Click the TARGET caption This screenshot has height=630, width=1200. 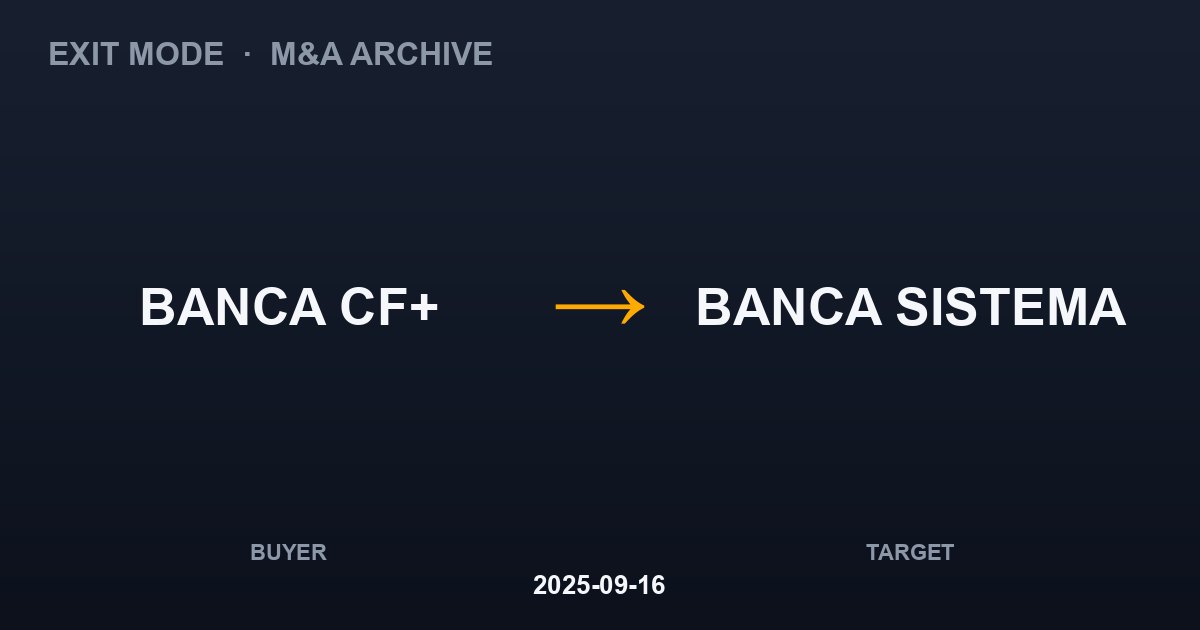click(x=910, y=552)
